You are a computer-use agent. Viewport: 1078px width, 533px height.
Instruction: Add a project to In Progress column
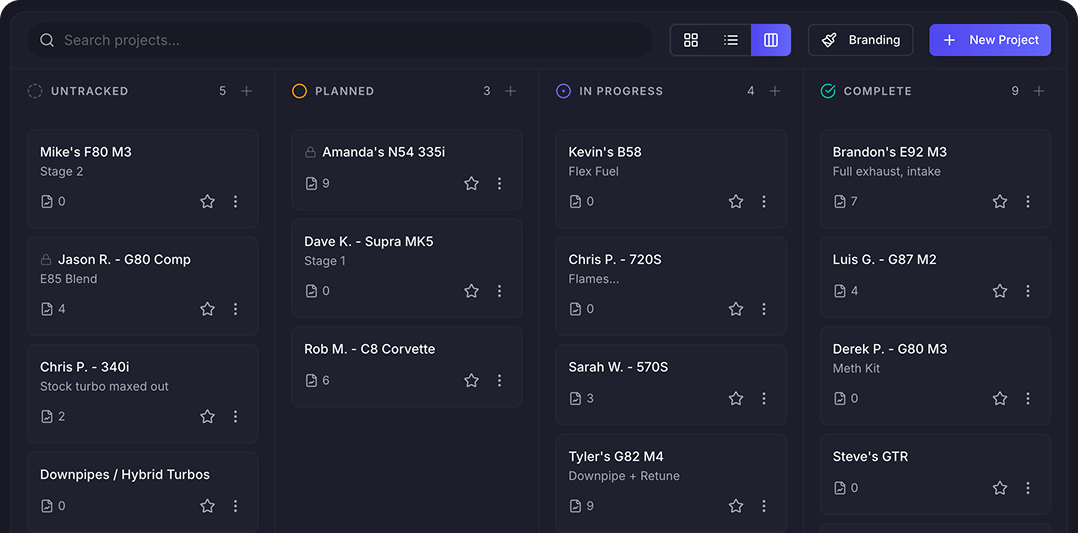pyautogui.click(x=775, y=91)
